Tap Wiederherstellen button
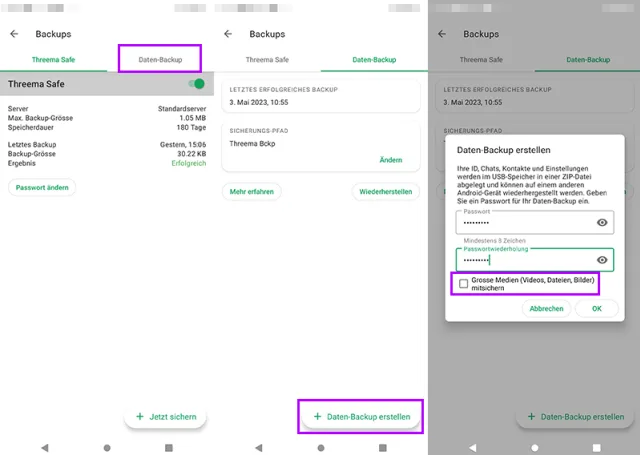The image size is (640, 455). tap(386, 191)
